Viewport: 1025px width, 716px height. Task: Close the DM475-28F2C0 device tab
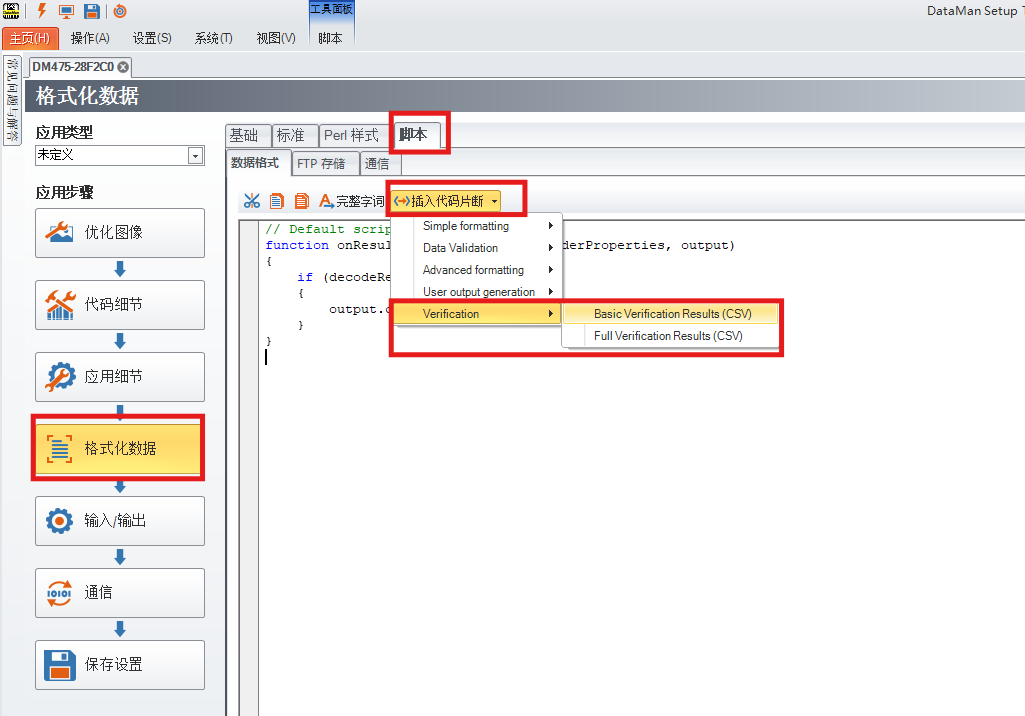(x=123, y=67)
